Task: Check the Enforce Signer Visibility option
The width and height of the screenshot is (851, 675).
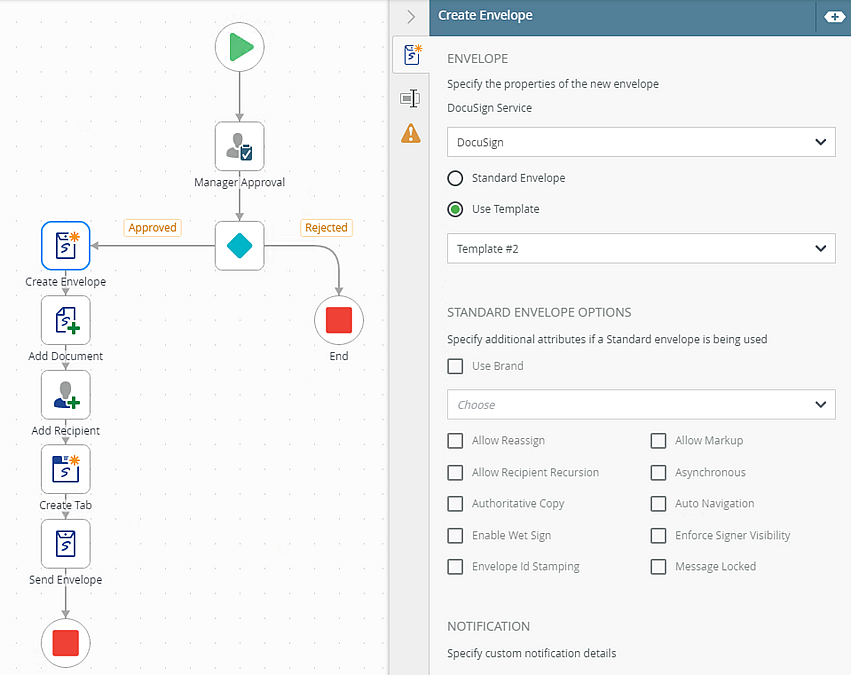Action: point(658,535)
